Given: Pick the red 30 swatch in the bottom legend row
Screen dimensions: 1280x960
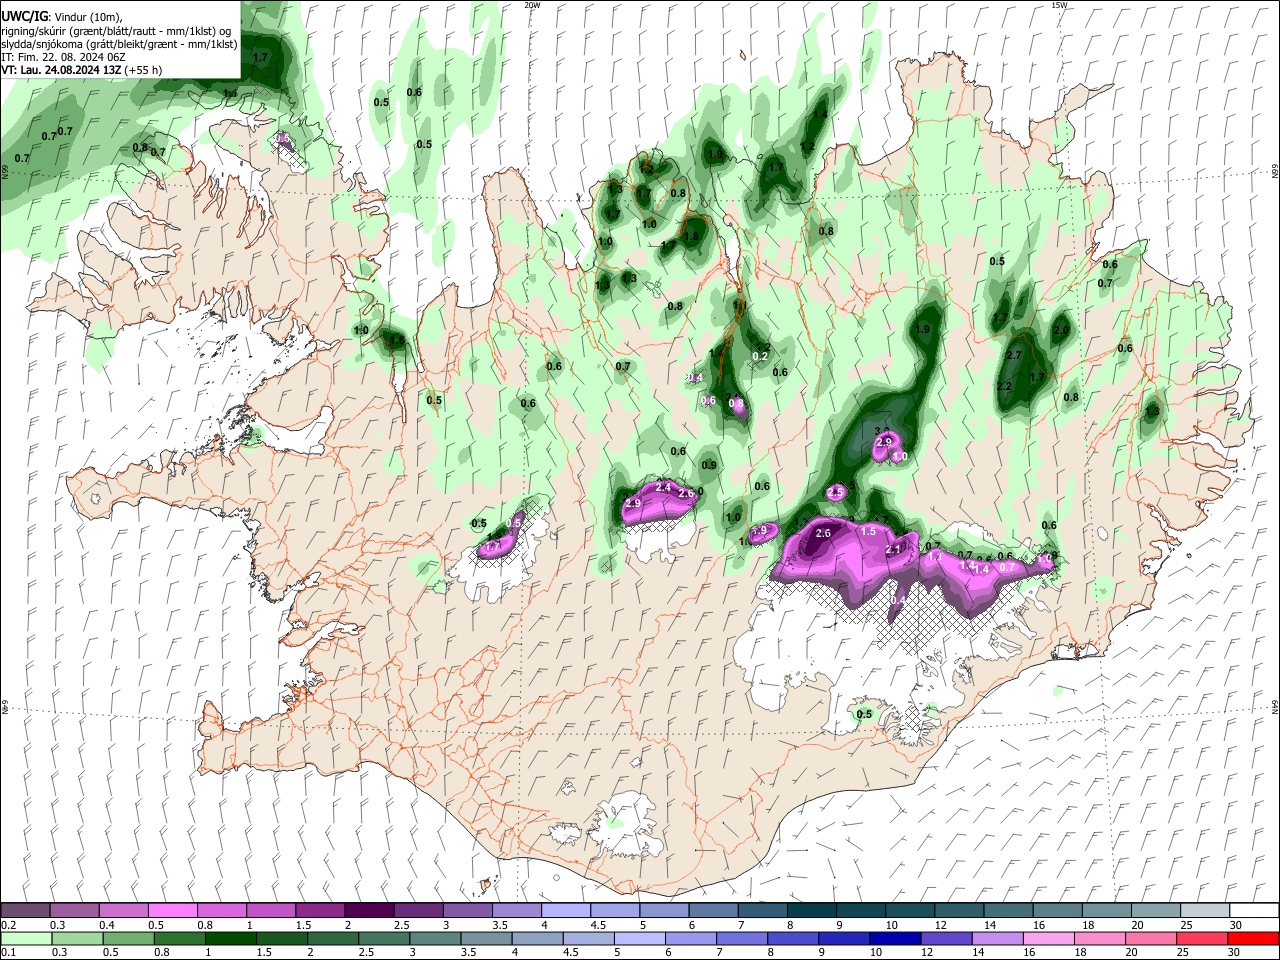Looking at the screenshot, I should tap(1252, 939).
